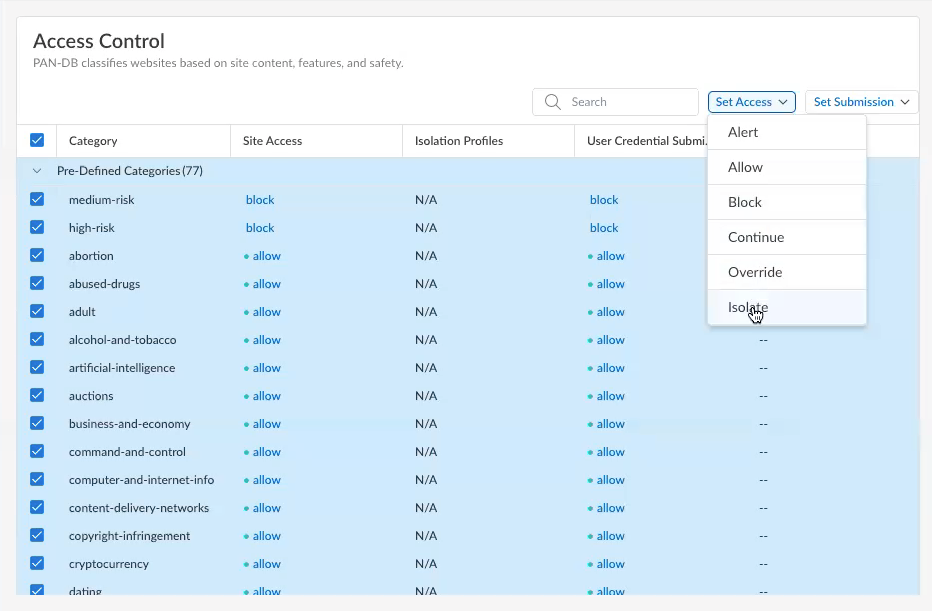Select Allow from the Set Access menu
Viewport: 932px width, 611px height.
coord(745,167)
